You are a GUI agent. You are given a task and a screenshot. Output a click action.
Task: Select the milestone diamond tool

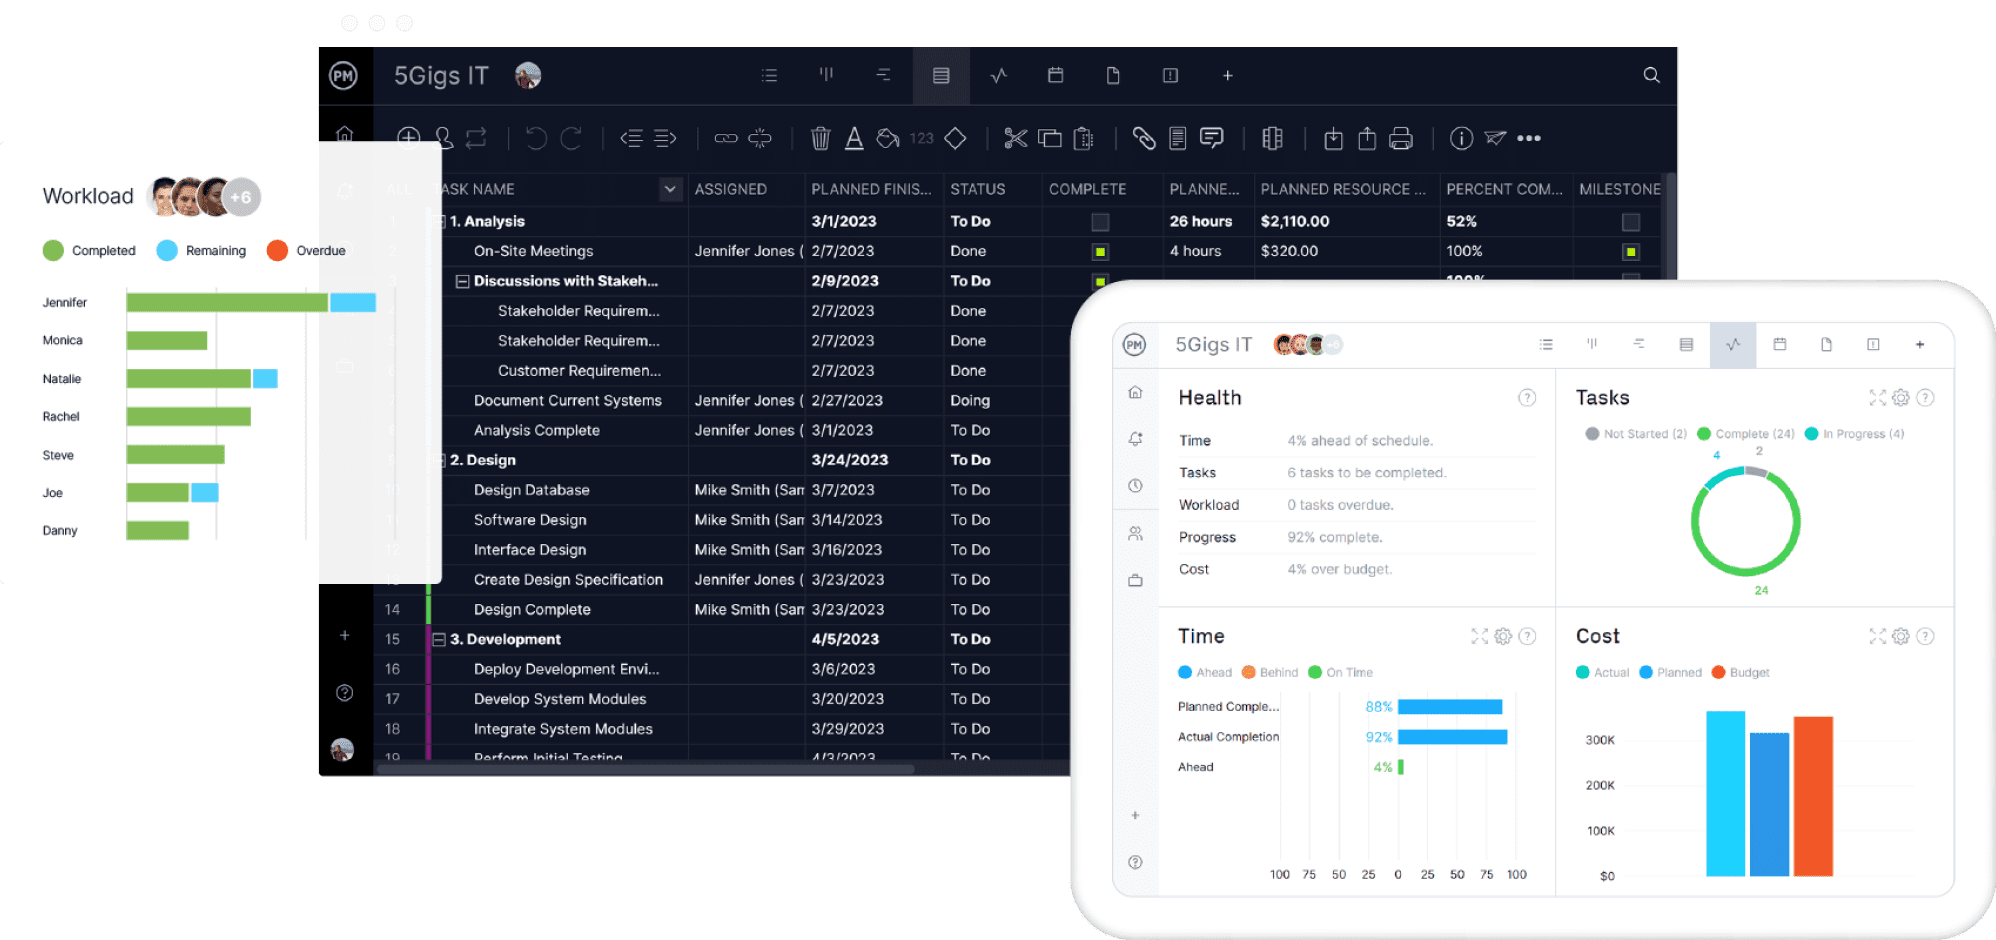click(x=955, y=138)
